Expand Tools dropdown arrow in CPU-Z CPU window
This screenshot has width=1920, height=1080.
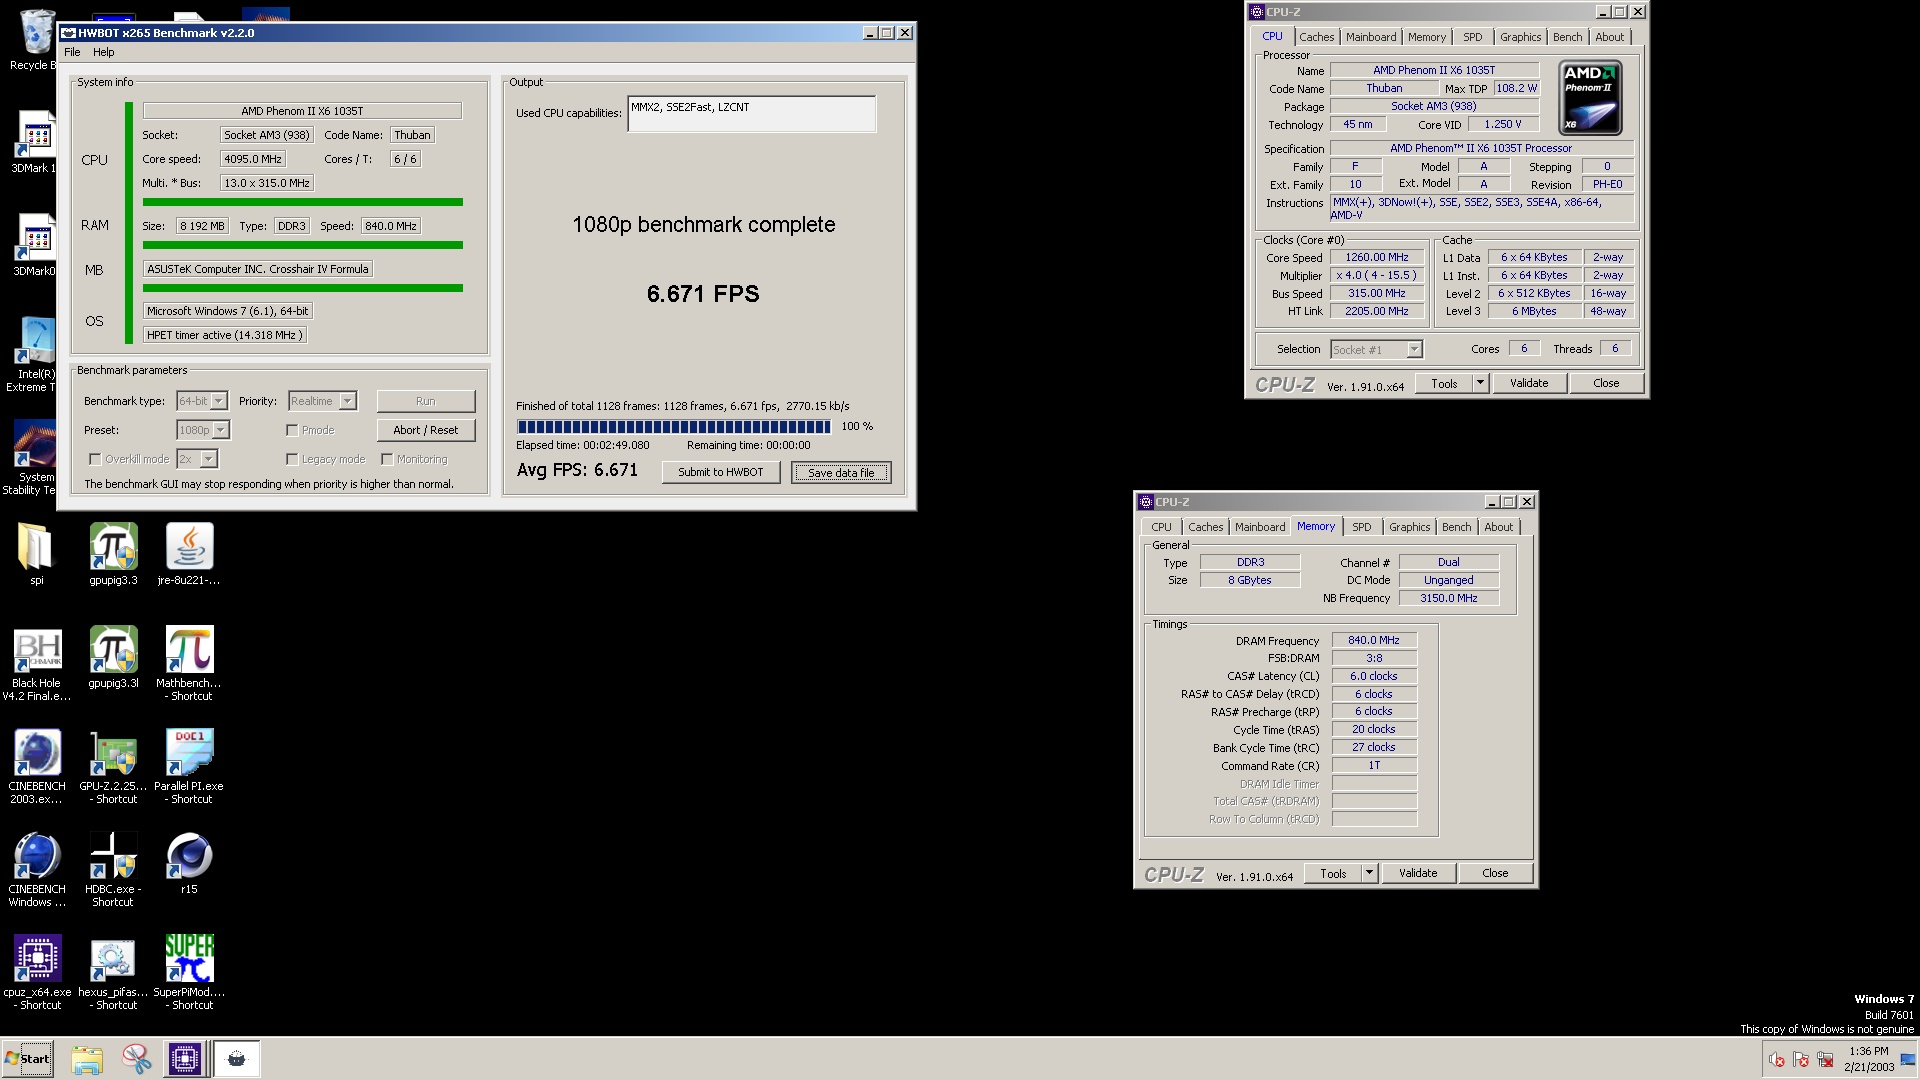click(x=1481, y=383)
